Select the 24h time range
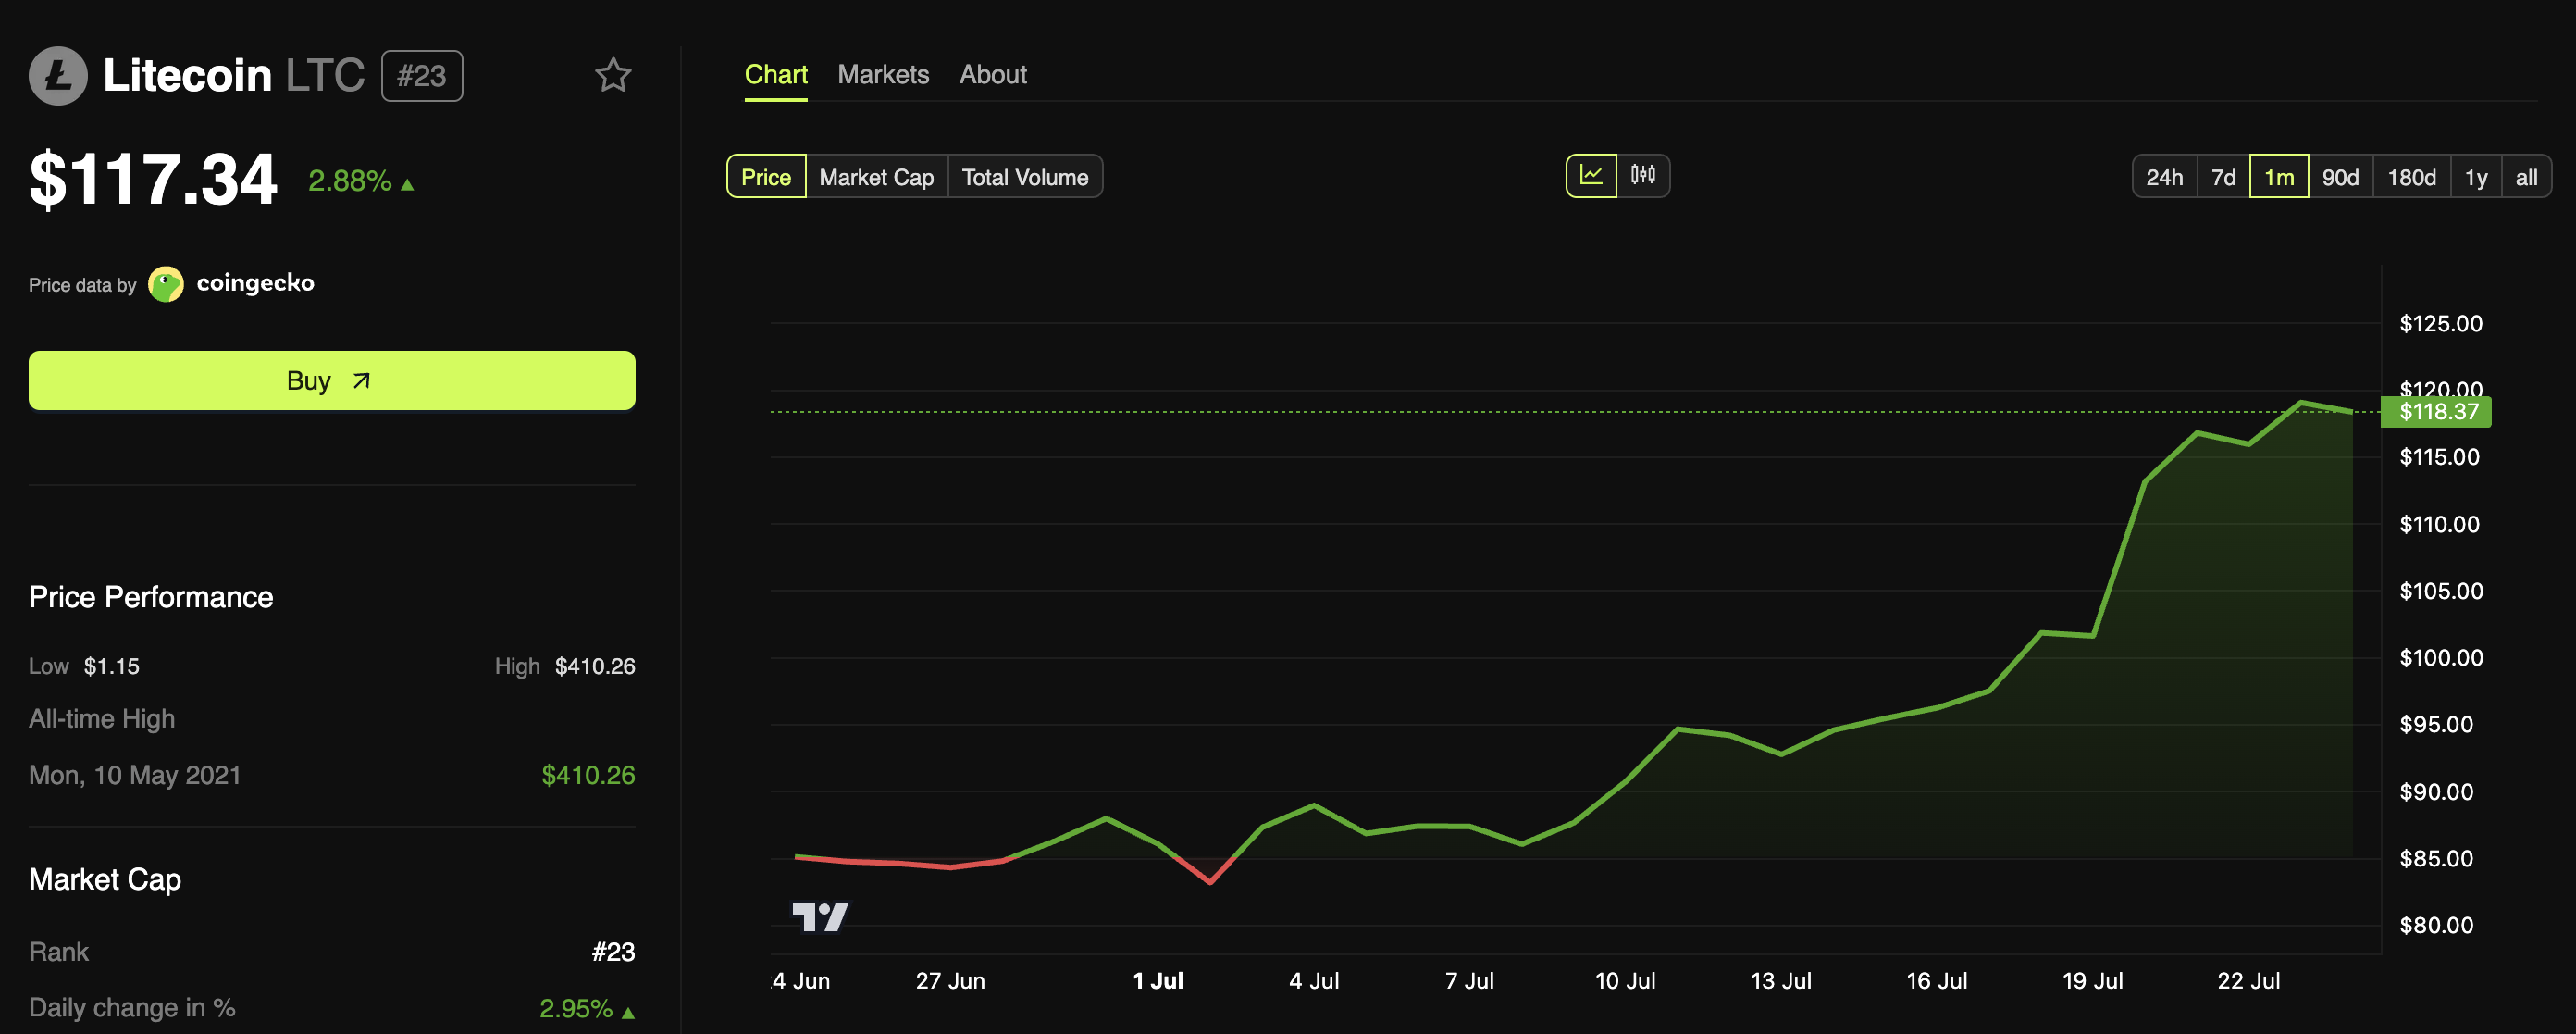 click(2166, 176)
